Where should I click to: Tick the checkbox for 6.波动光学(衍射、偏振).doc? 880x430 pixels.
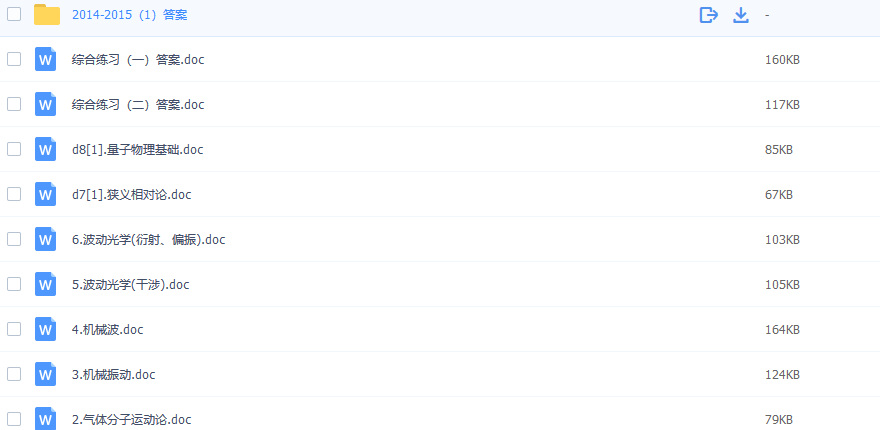pyautogui.click(x=14, y=239)
